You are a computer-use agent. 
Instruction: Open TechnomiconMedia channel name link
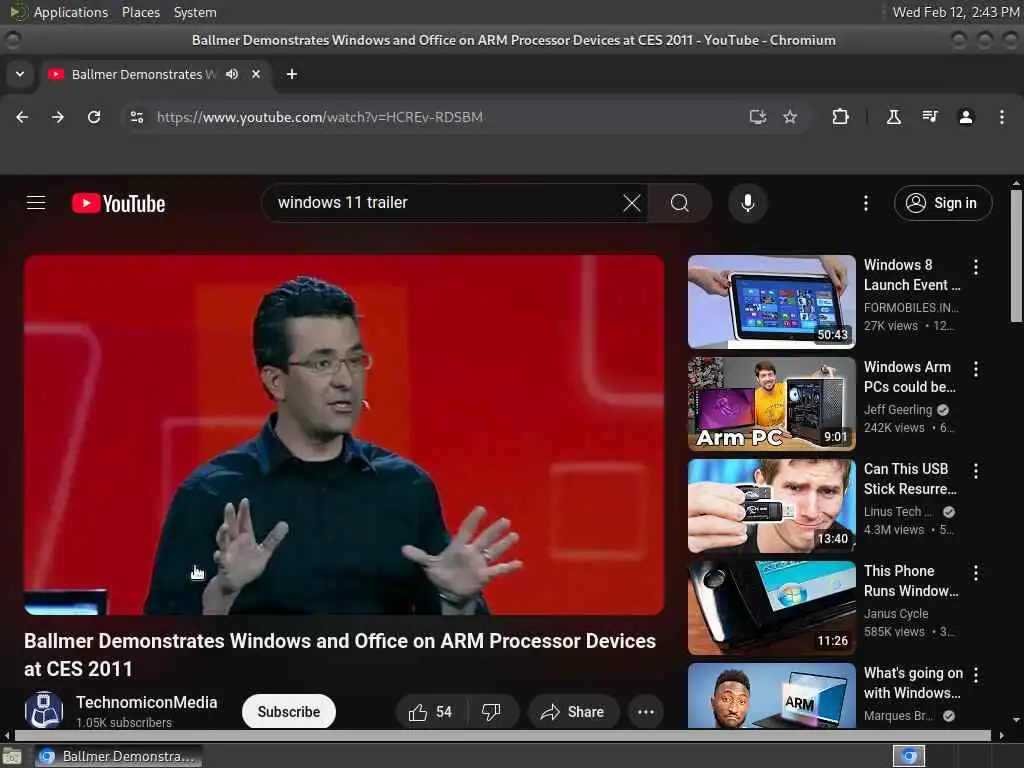pyautogui.click(x=146, y=703)
